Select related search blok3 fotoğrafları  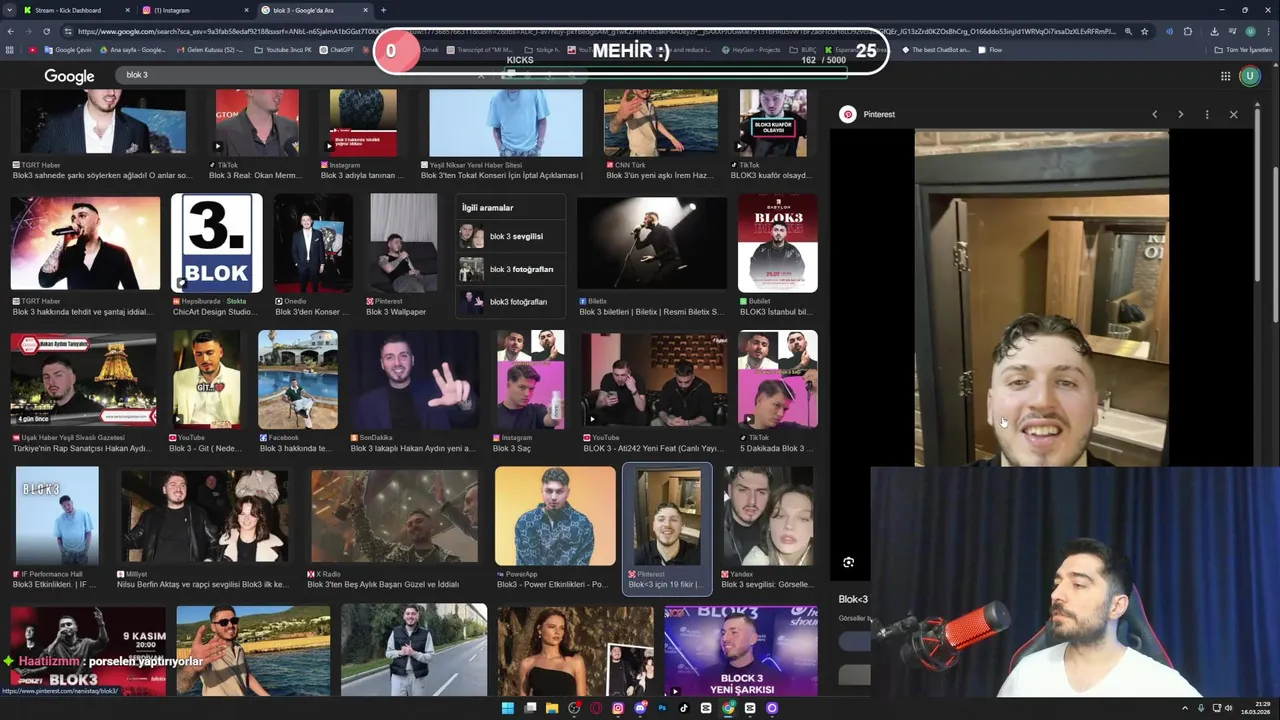pyautogui.click(x=510, y=301)
